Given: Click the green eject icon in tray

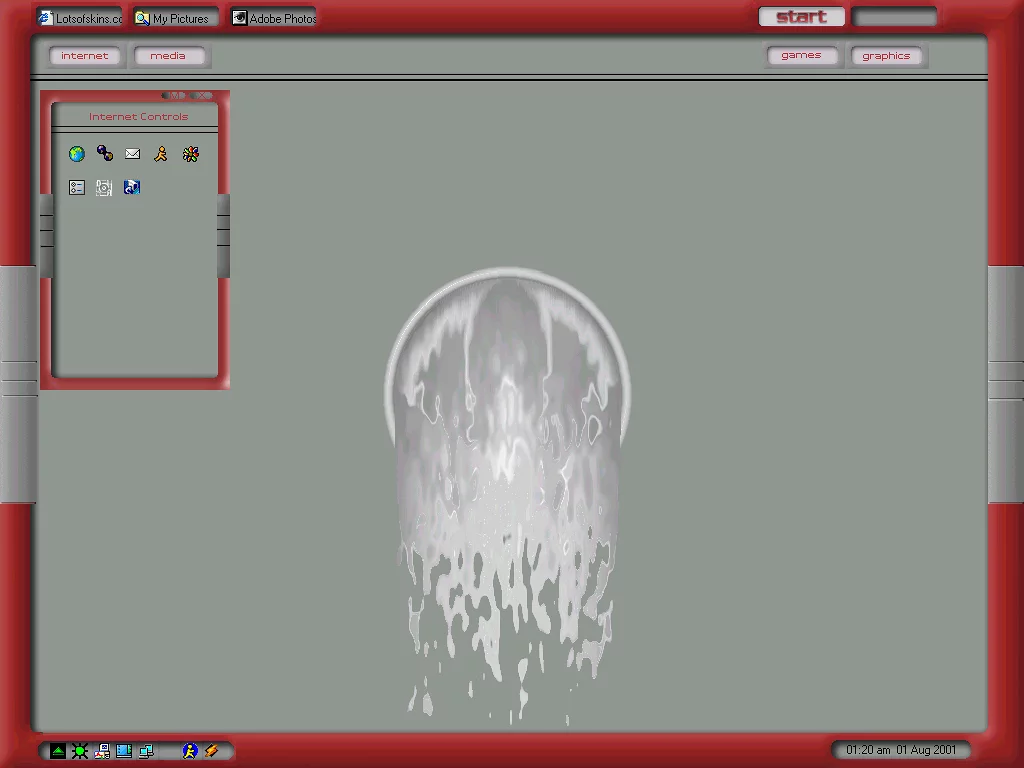Looking at the screenshot, I should [58, 751].
